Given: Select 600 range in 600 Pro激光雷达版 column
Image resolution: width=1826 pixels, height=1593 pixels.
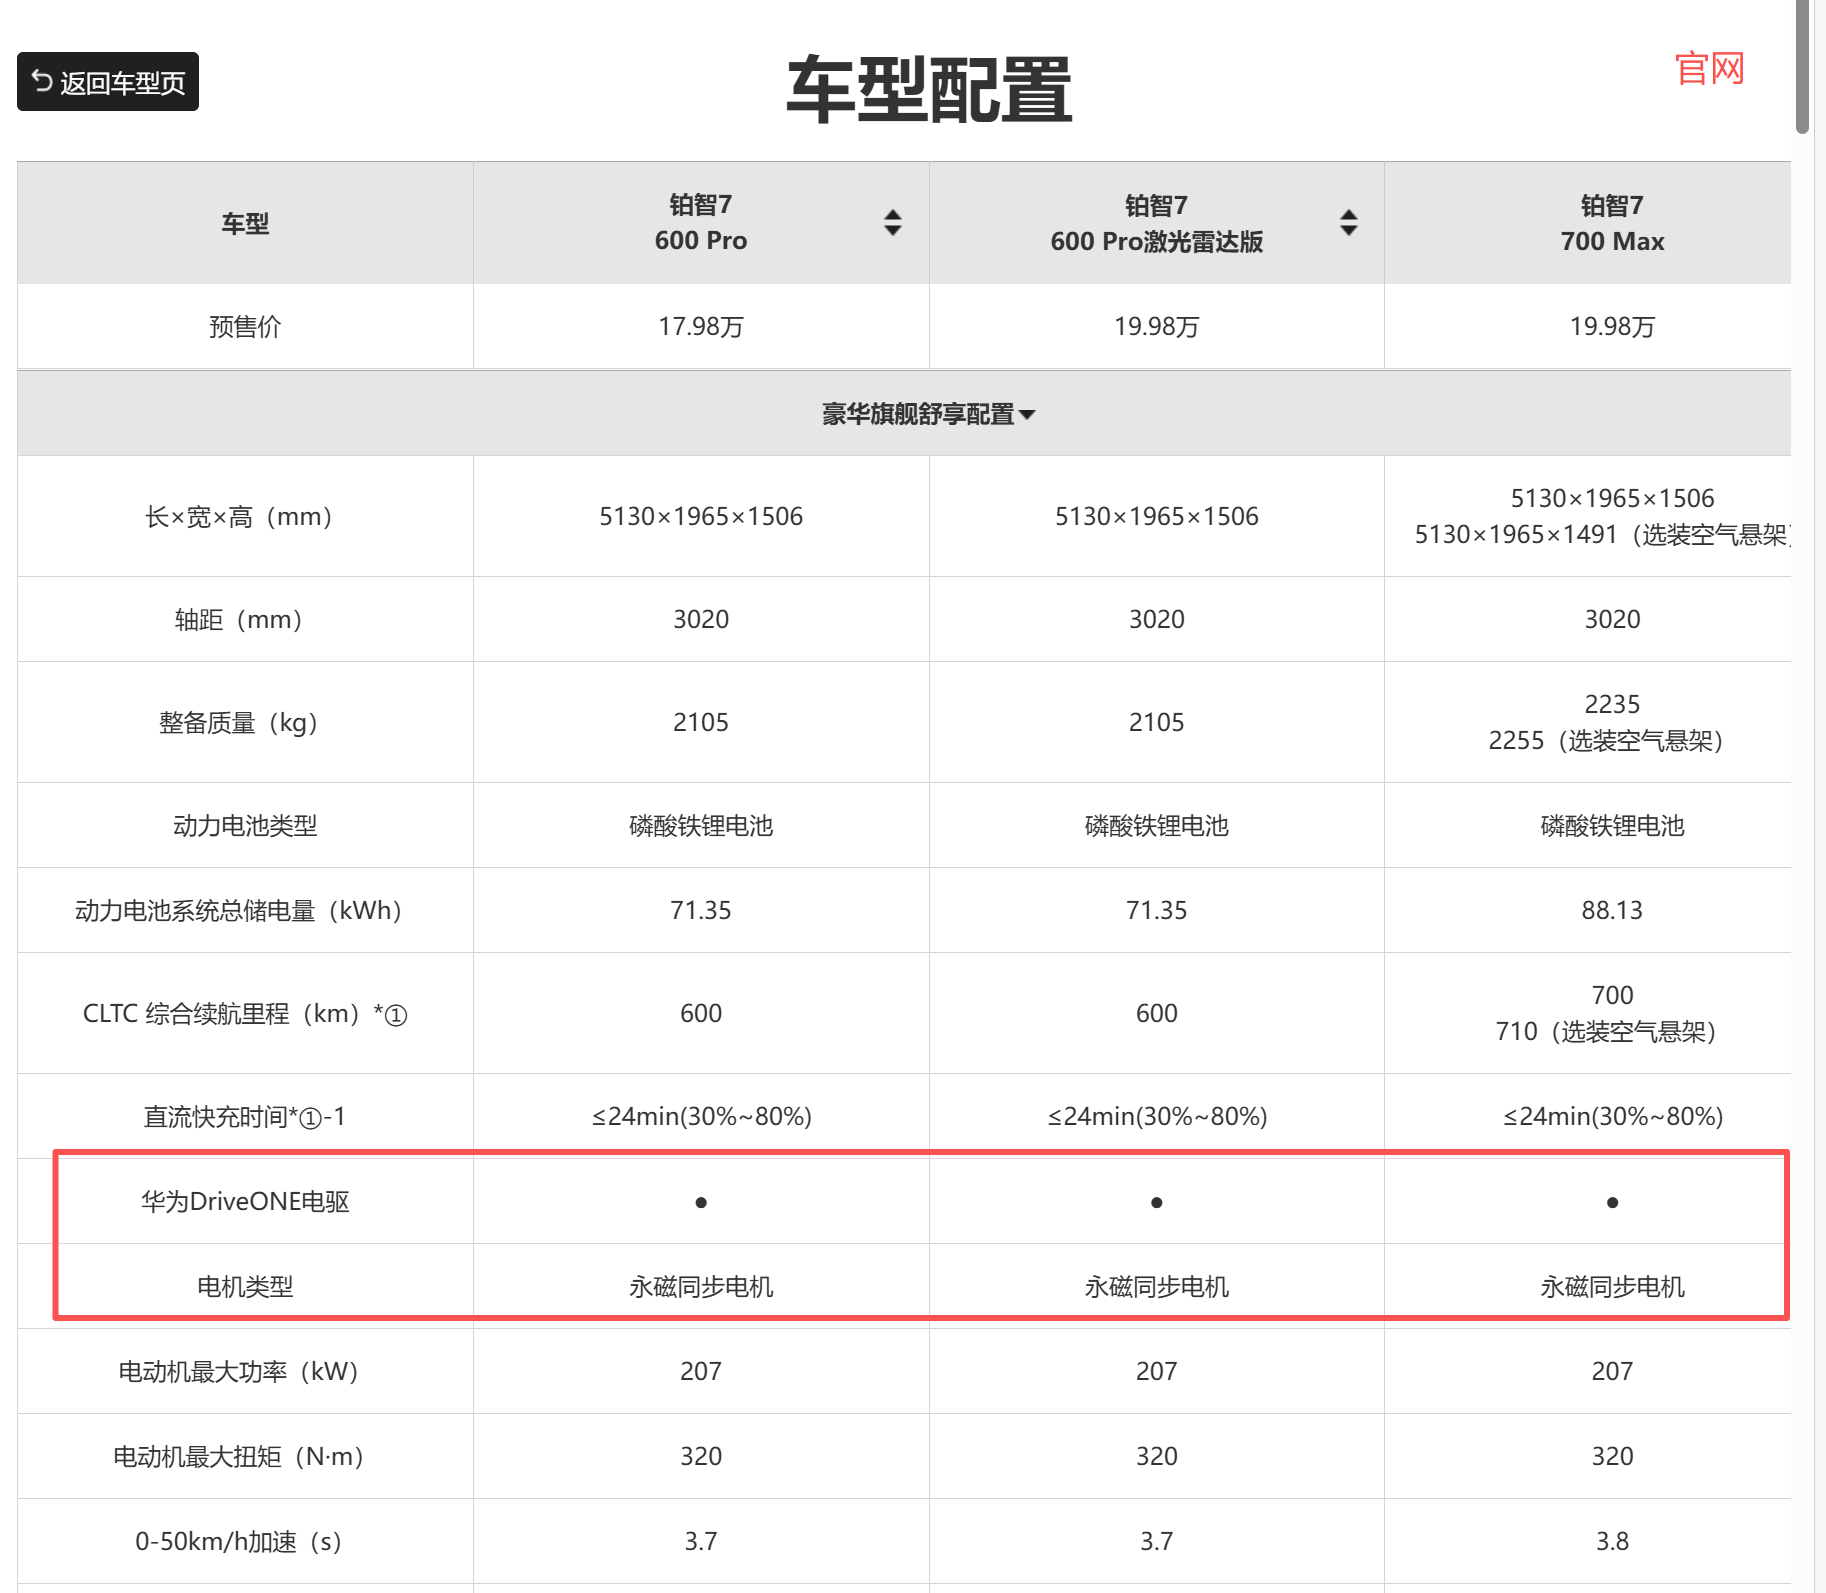Looking at the screenshot, I should coord(1157,1014).
